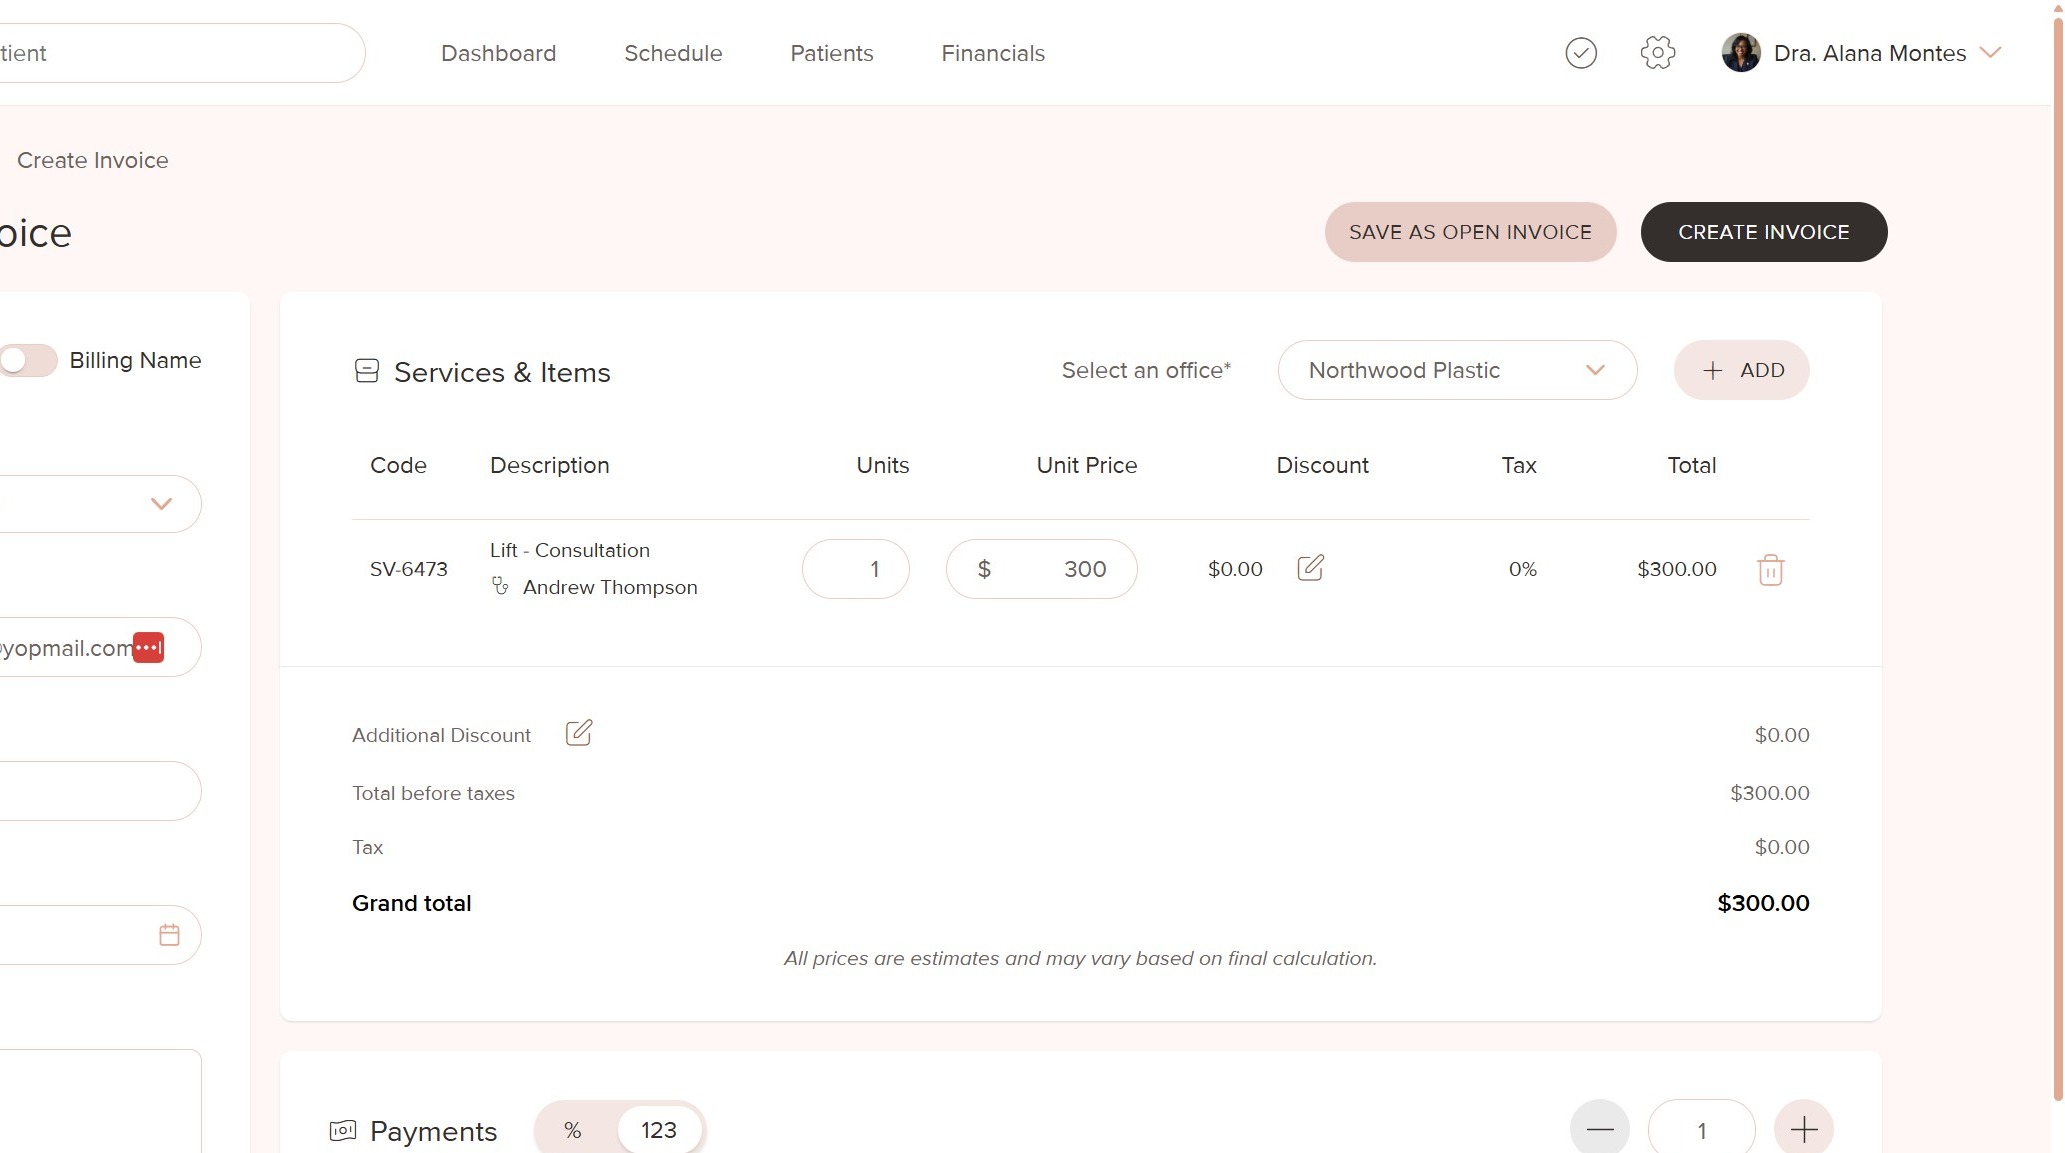Switch payments to percent mode
The image size is (2065, 1153).
point(573,1130)
